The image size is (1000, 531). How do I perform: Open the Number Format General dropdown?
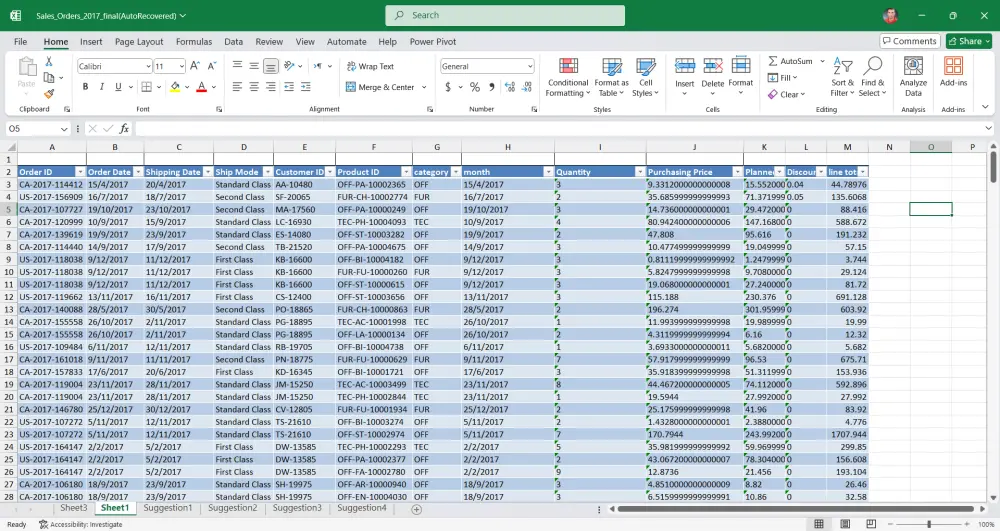tap(530, 66)
